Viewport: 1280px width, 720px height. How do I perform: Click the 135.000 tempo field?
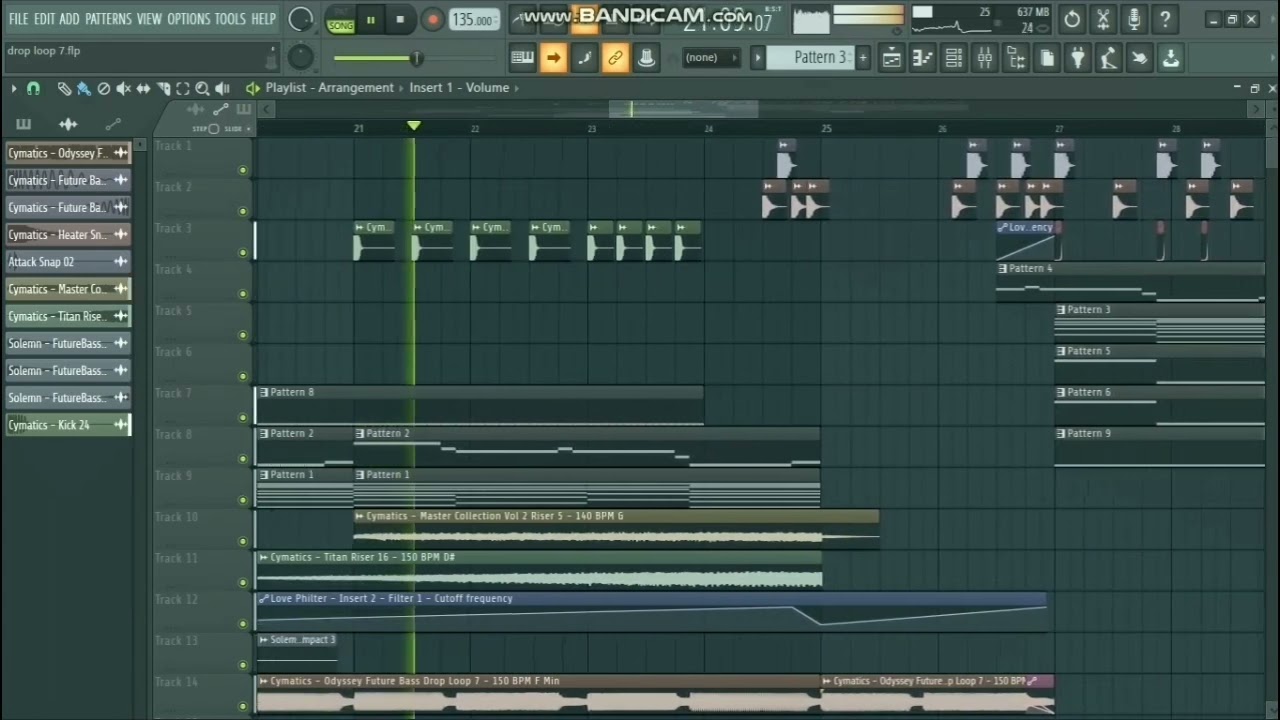(473, 20)
